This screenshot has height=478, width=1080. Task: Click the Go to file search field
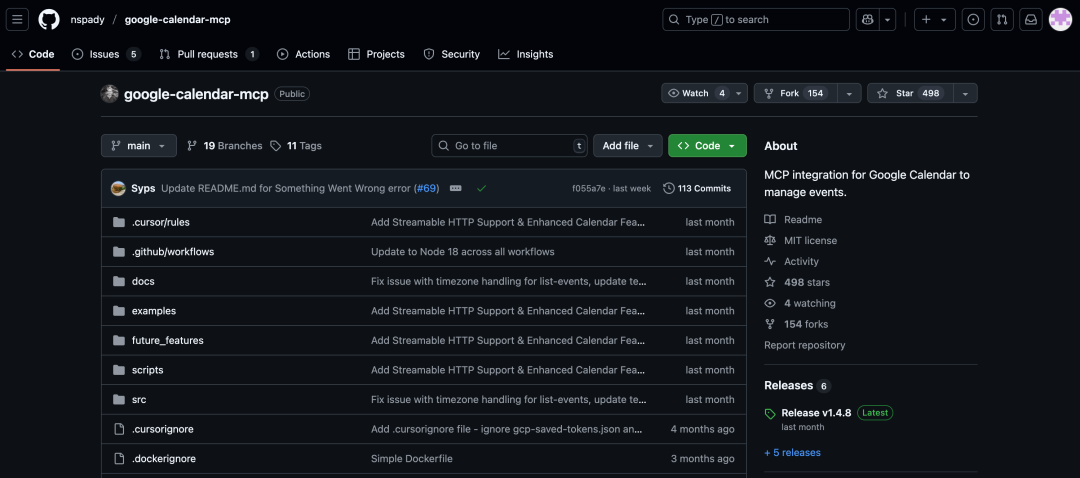510,145
